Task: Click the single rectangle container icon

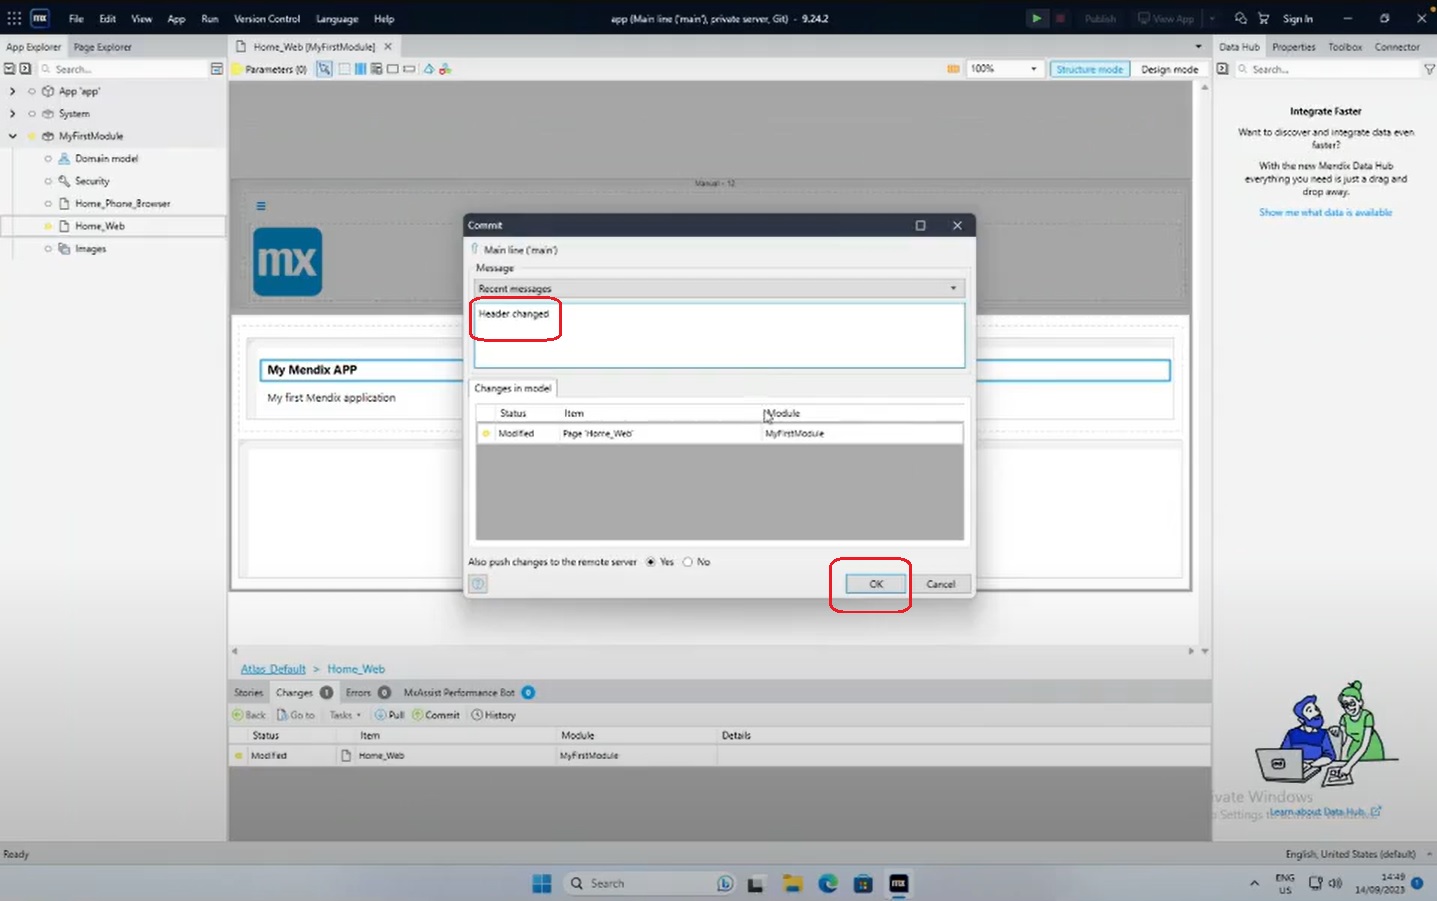Action: [x=393, y=69]
